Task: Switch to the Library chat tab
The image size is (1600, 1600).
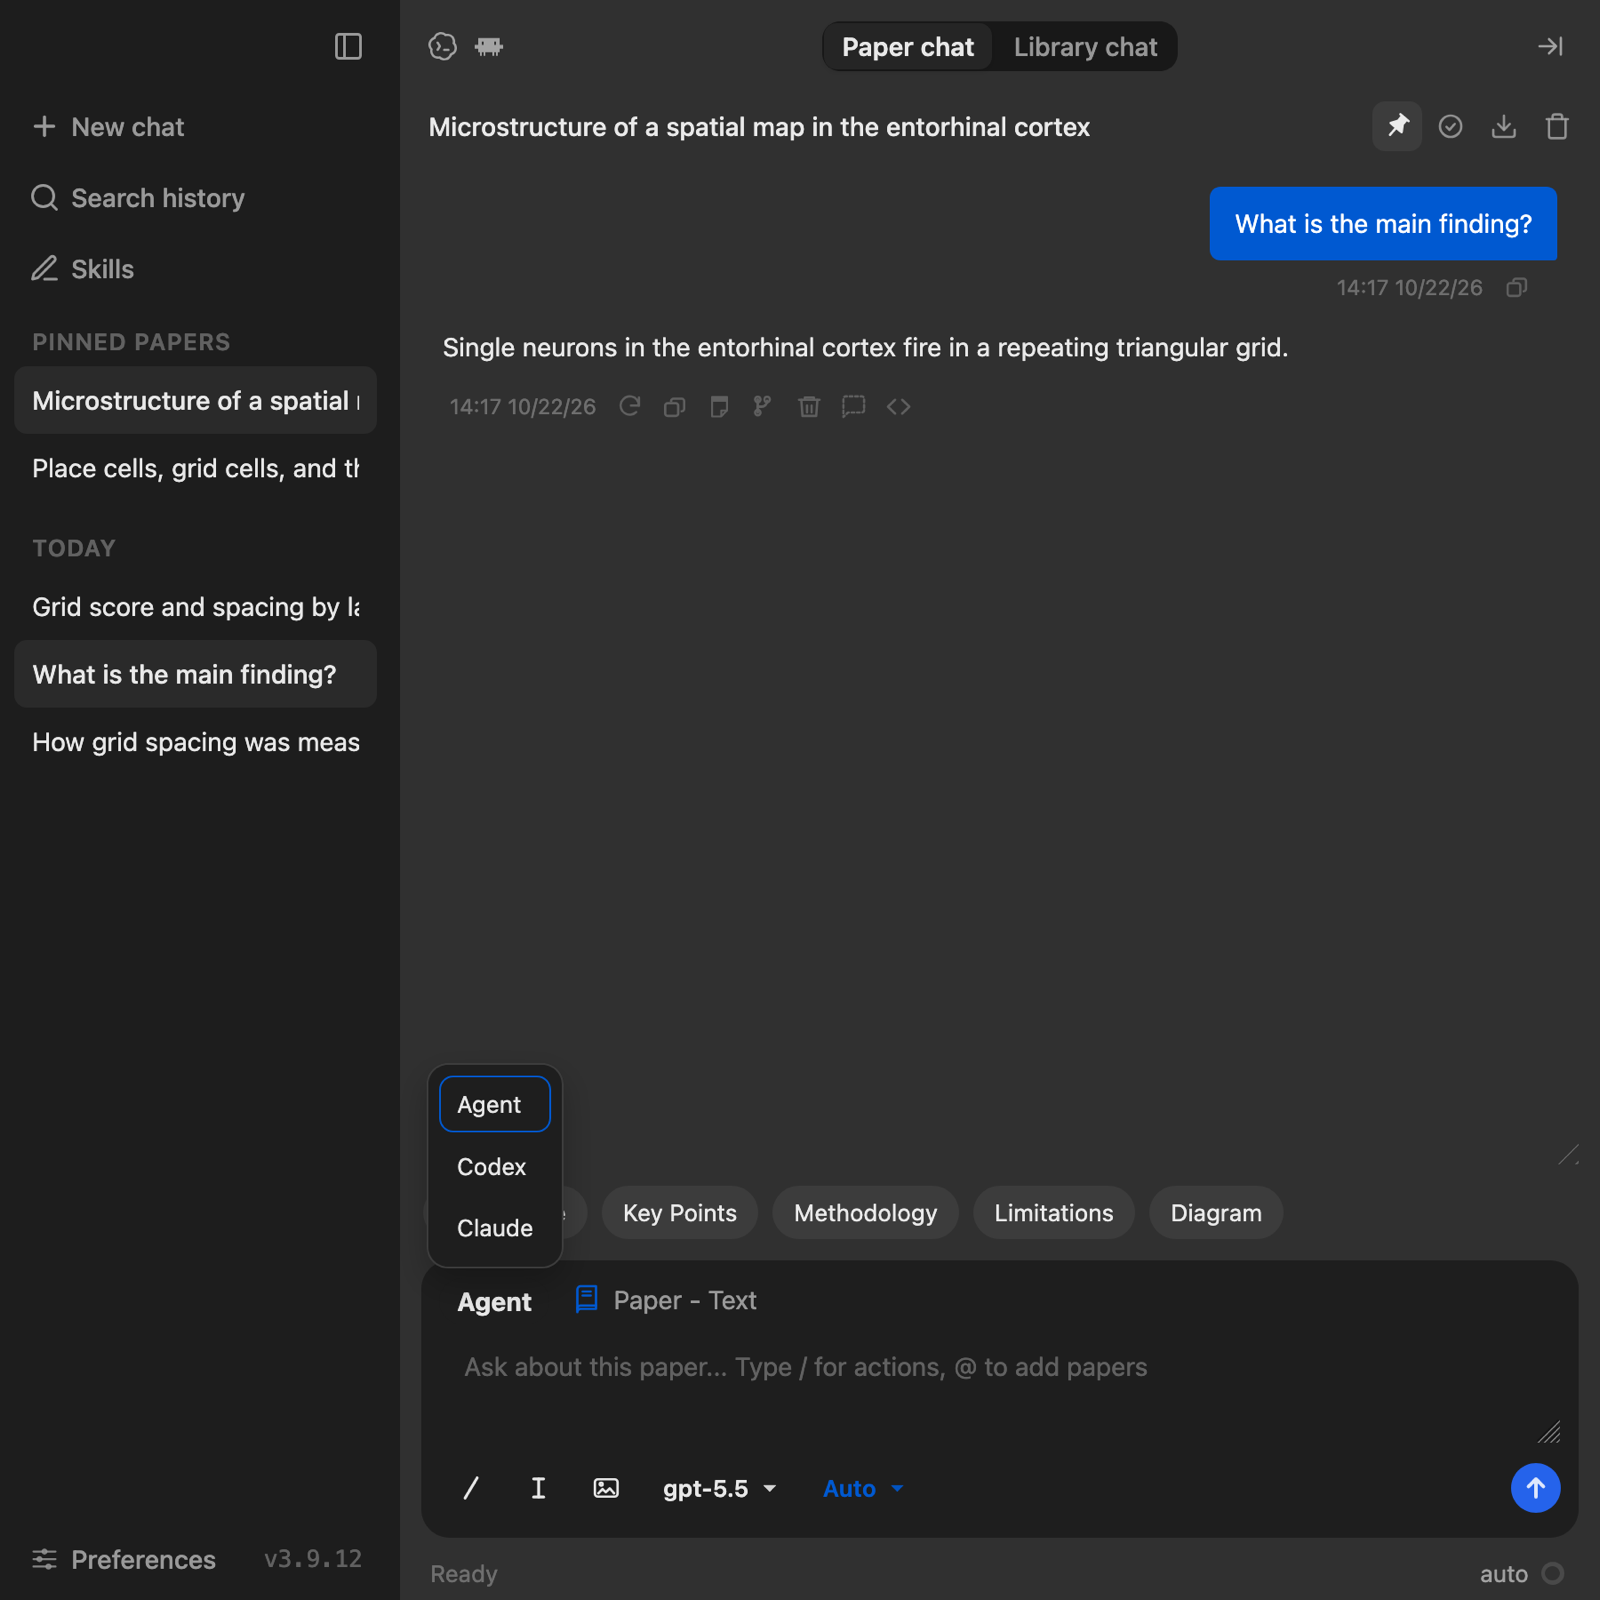Action: click(1085, 47)
